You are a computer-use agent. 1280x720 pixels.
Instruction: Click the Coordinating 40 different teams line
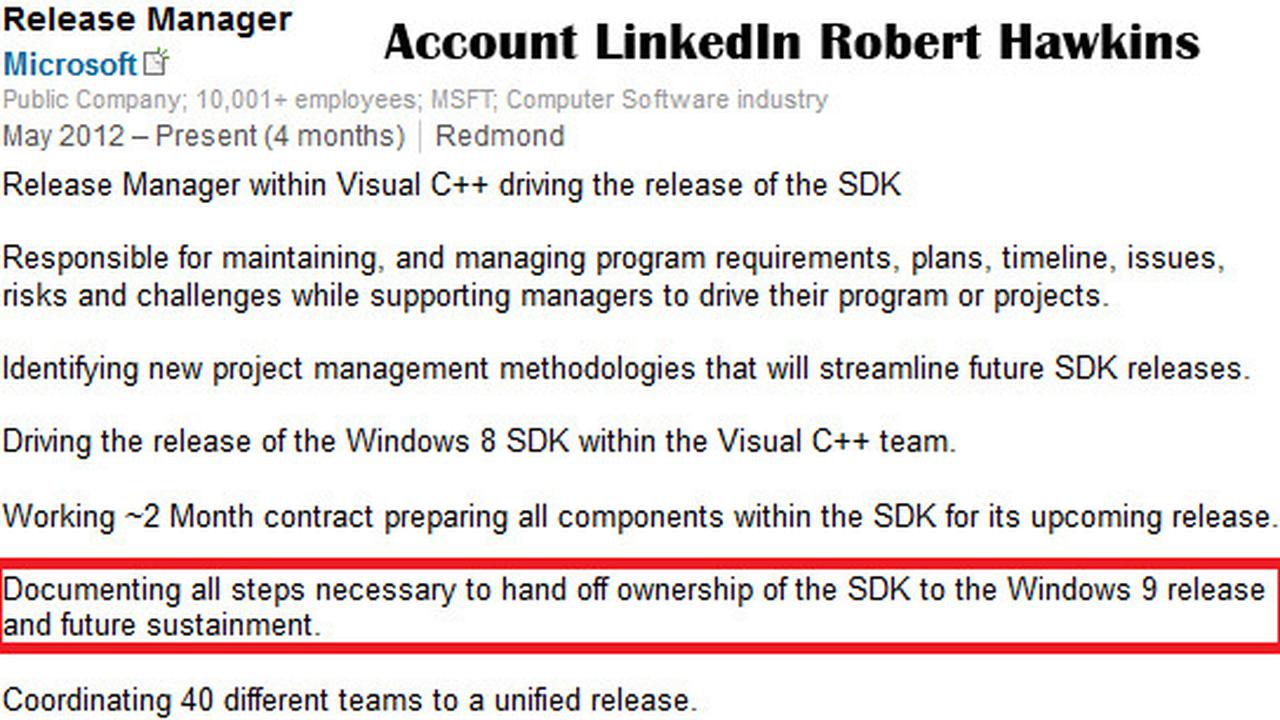(x=350, y=698)
